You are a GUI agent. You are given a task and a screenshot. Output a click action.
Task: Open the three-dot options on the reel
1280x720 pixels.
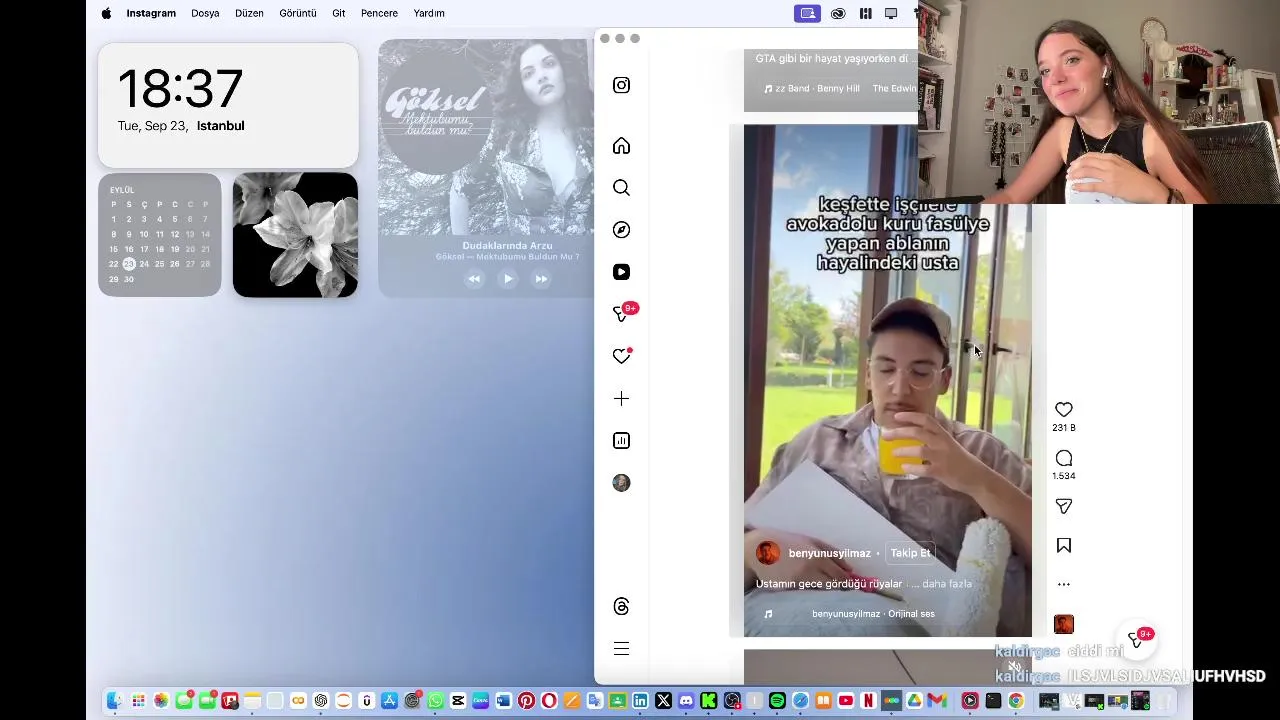click(x=1064, y=584)
